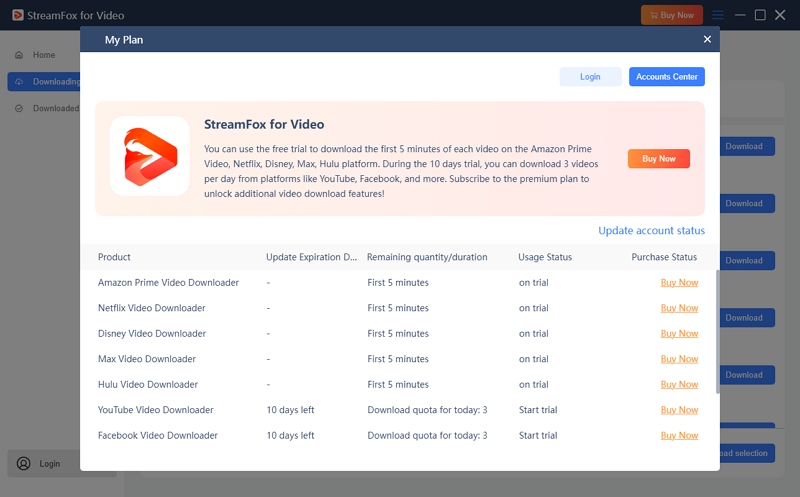Image resolution: width=800 pixels, height=497 pixels.
Task: Click the Purchase Status column header
Action: [x=664, y=257]
